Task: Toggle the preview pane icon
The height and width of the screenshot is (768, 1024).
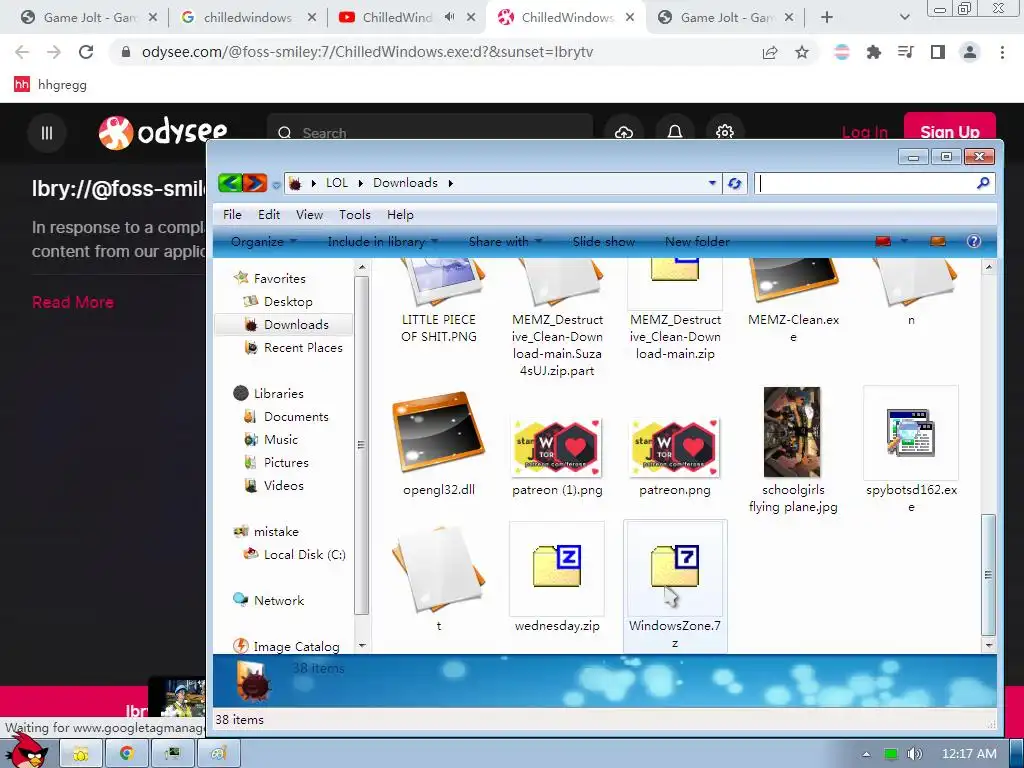Action: click(x=938, y=242)
